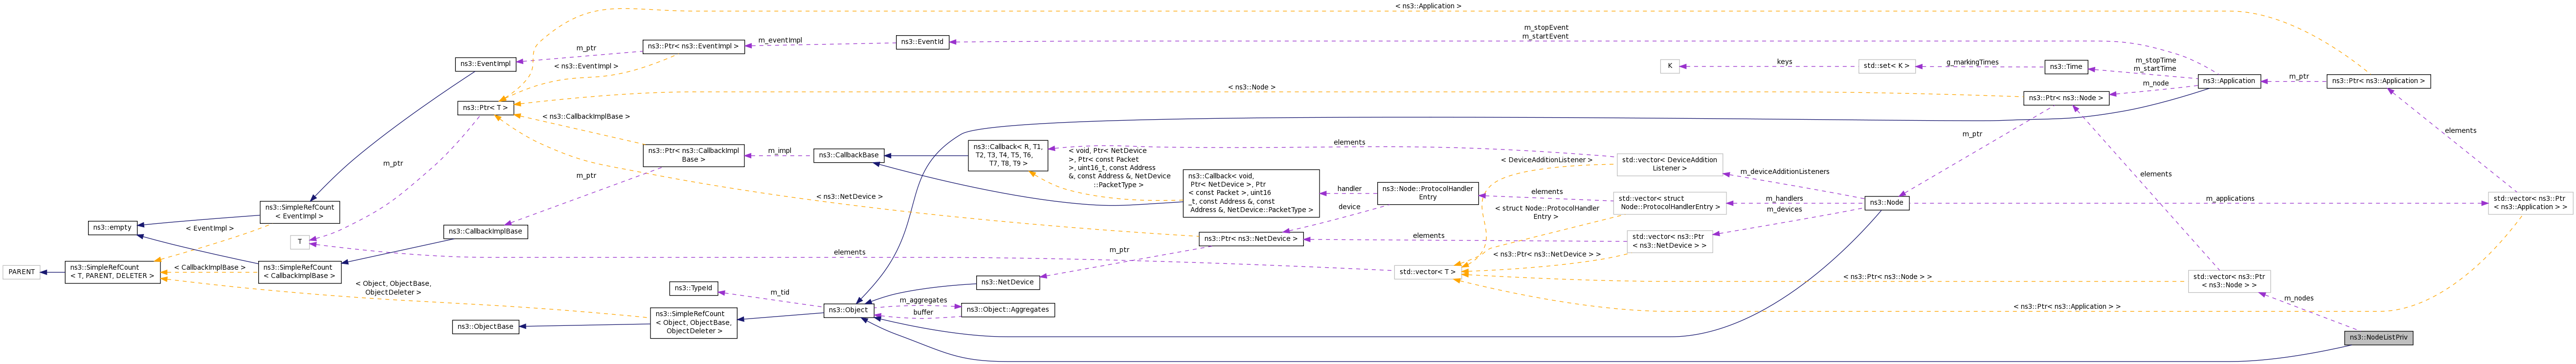Click the handler edge label

click(x=1349, y=188)
